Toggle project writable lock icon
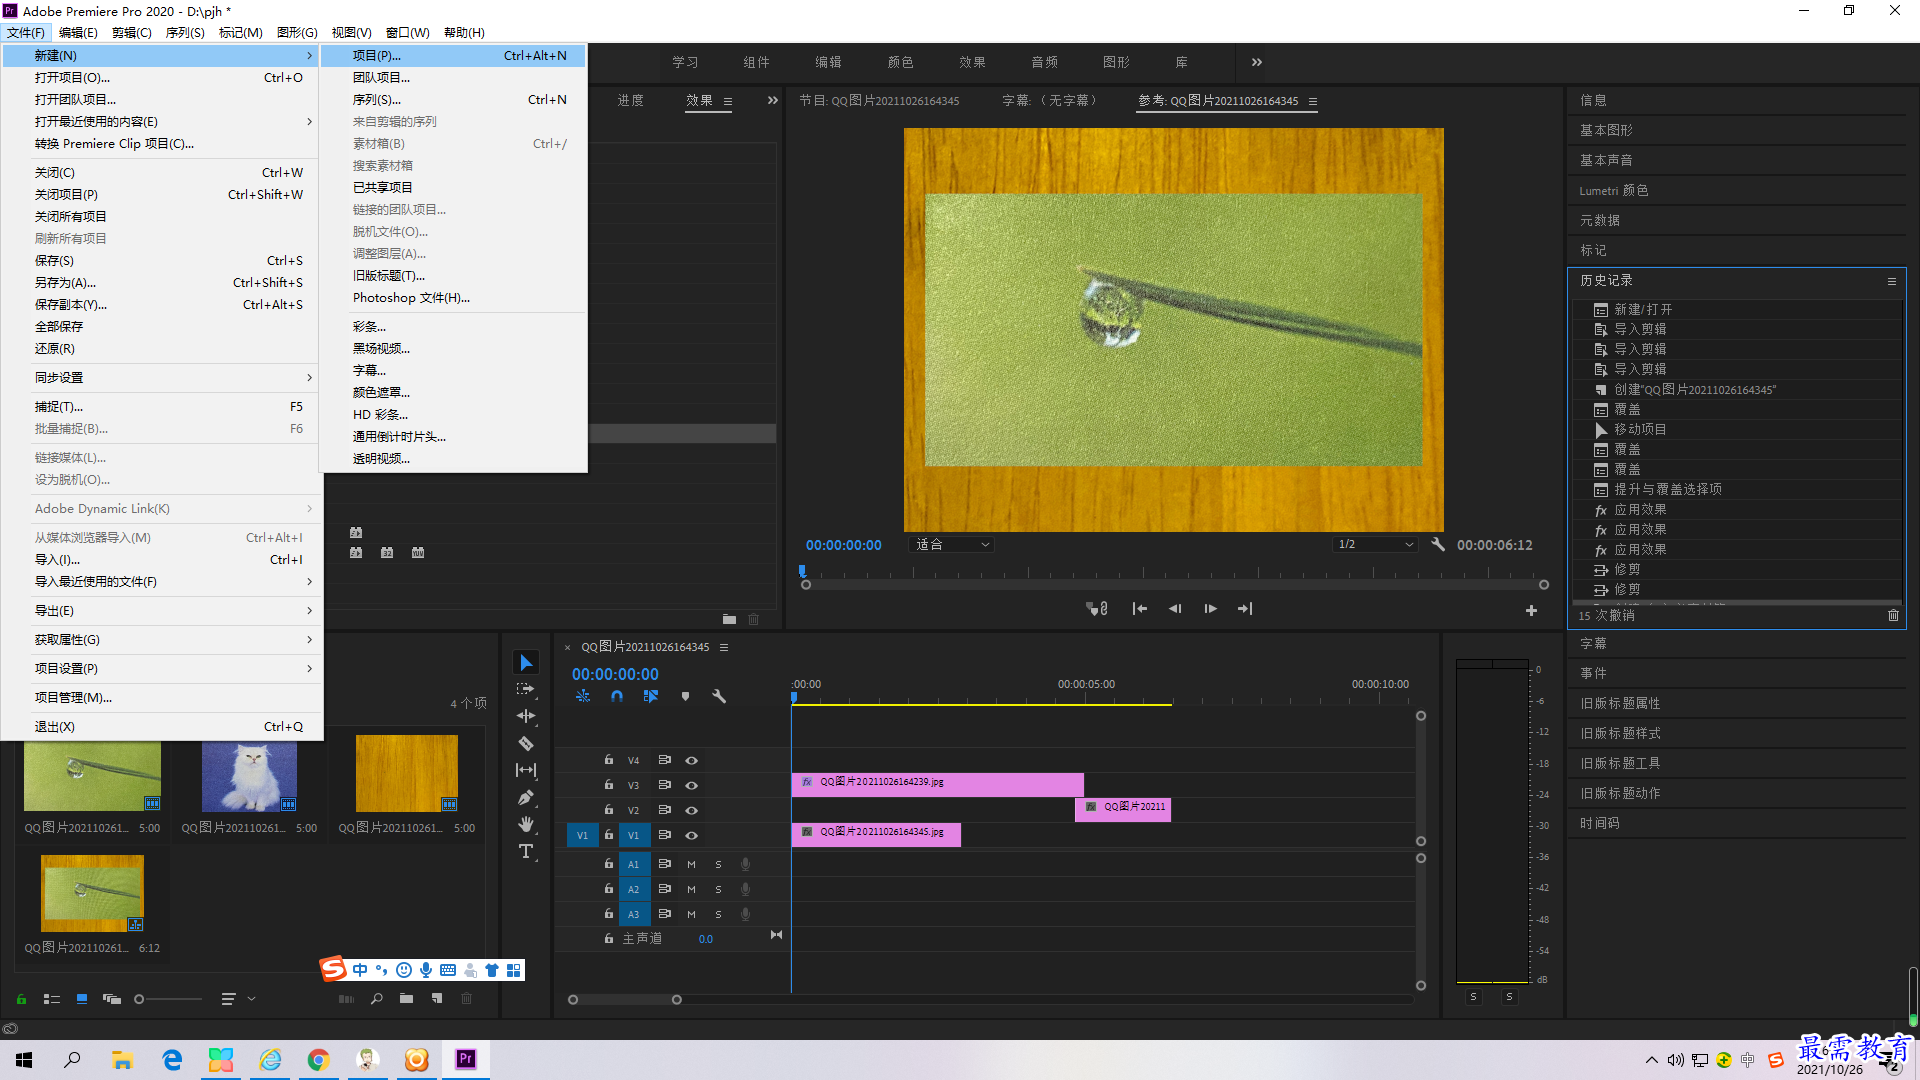The width and height of the screenshot is (1920, 1080). 21,998
